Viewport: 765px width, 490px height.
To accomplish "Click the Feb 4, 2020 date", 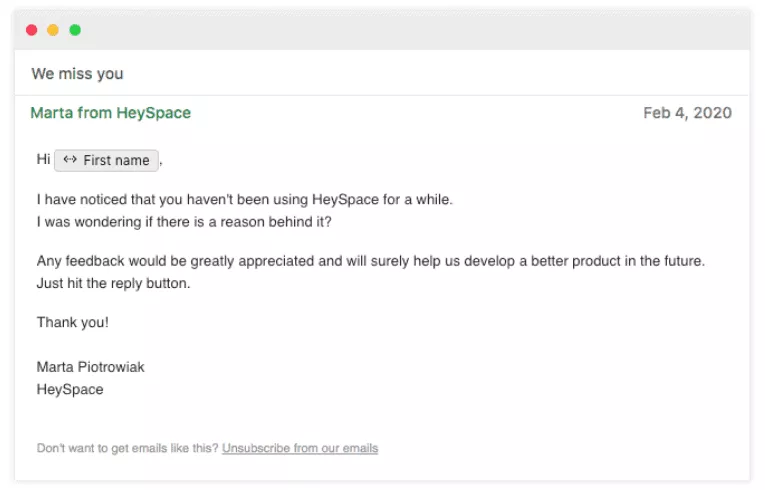I will [687, 113].
